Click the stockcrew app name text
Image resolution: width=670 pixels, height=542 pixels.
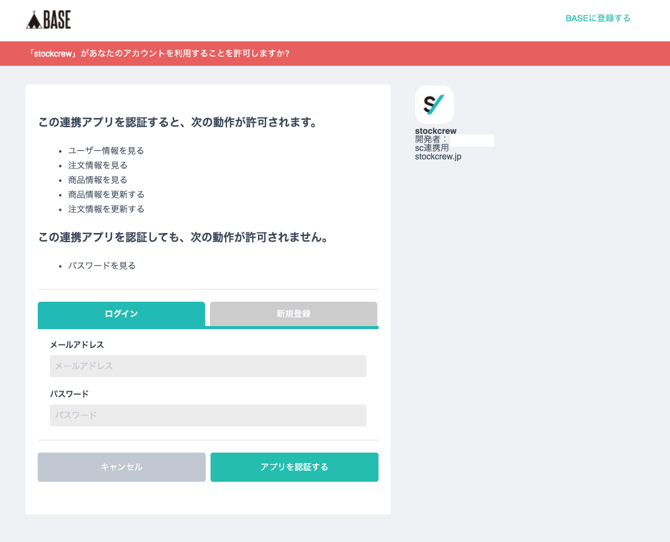(x=435, y=131)
